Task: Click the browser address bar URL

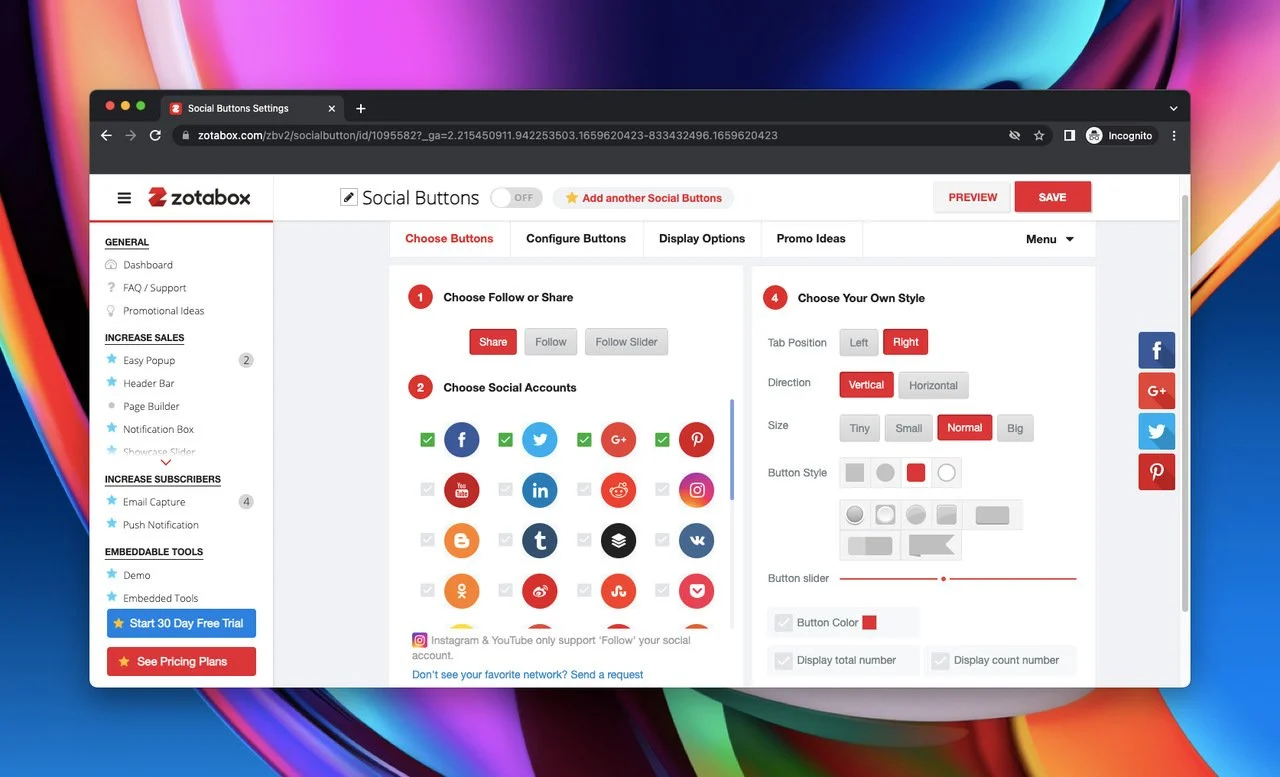Action: tap(487, 136)
